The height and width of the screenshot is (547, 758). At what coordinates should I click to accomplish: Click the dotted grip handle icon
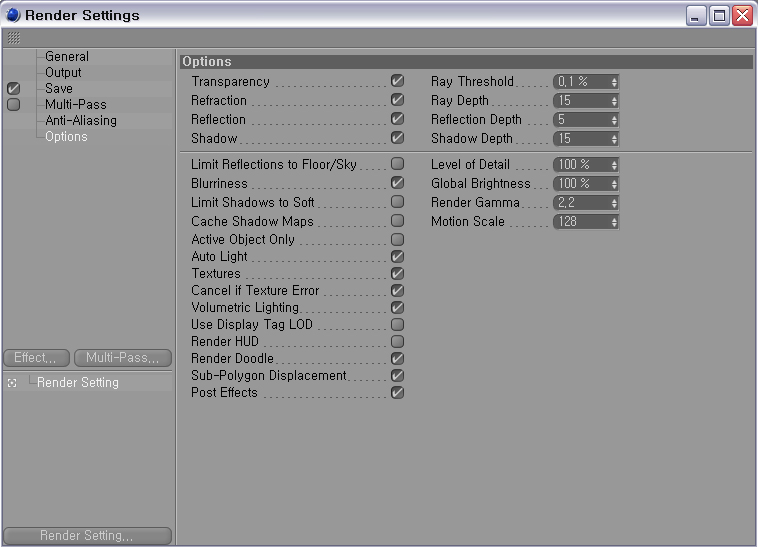point(14,38)
